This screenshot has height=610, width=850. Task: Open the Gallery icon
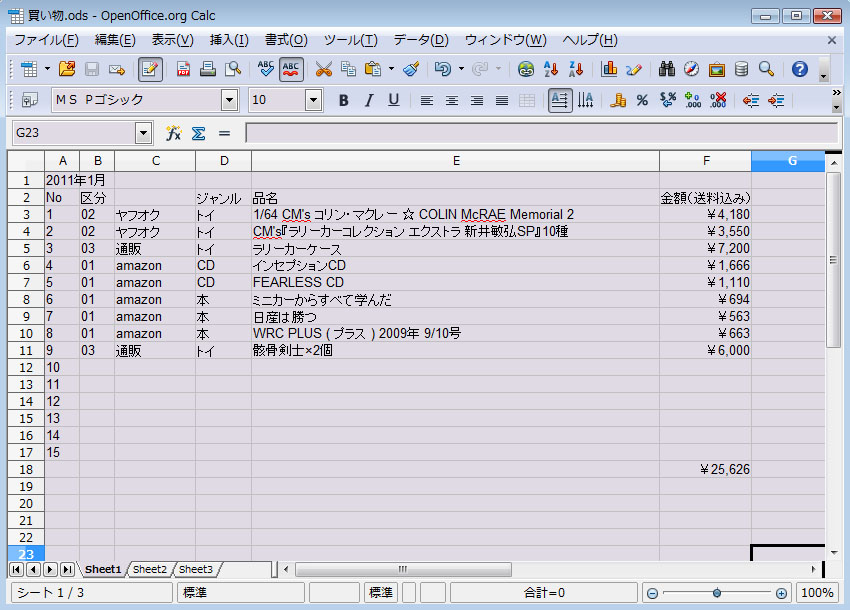click(x=717, y=69)
